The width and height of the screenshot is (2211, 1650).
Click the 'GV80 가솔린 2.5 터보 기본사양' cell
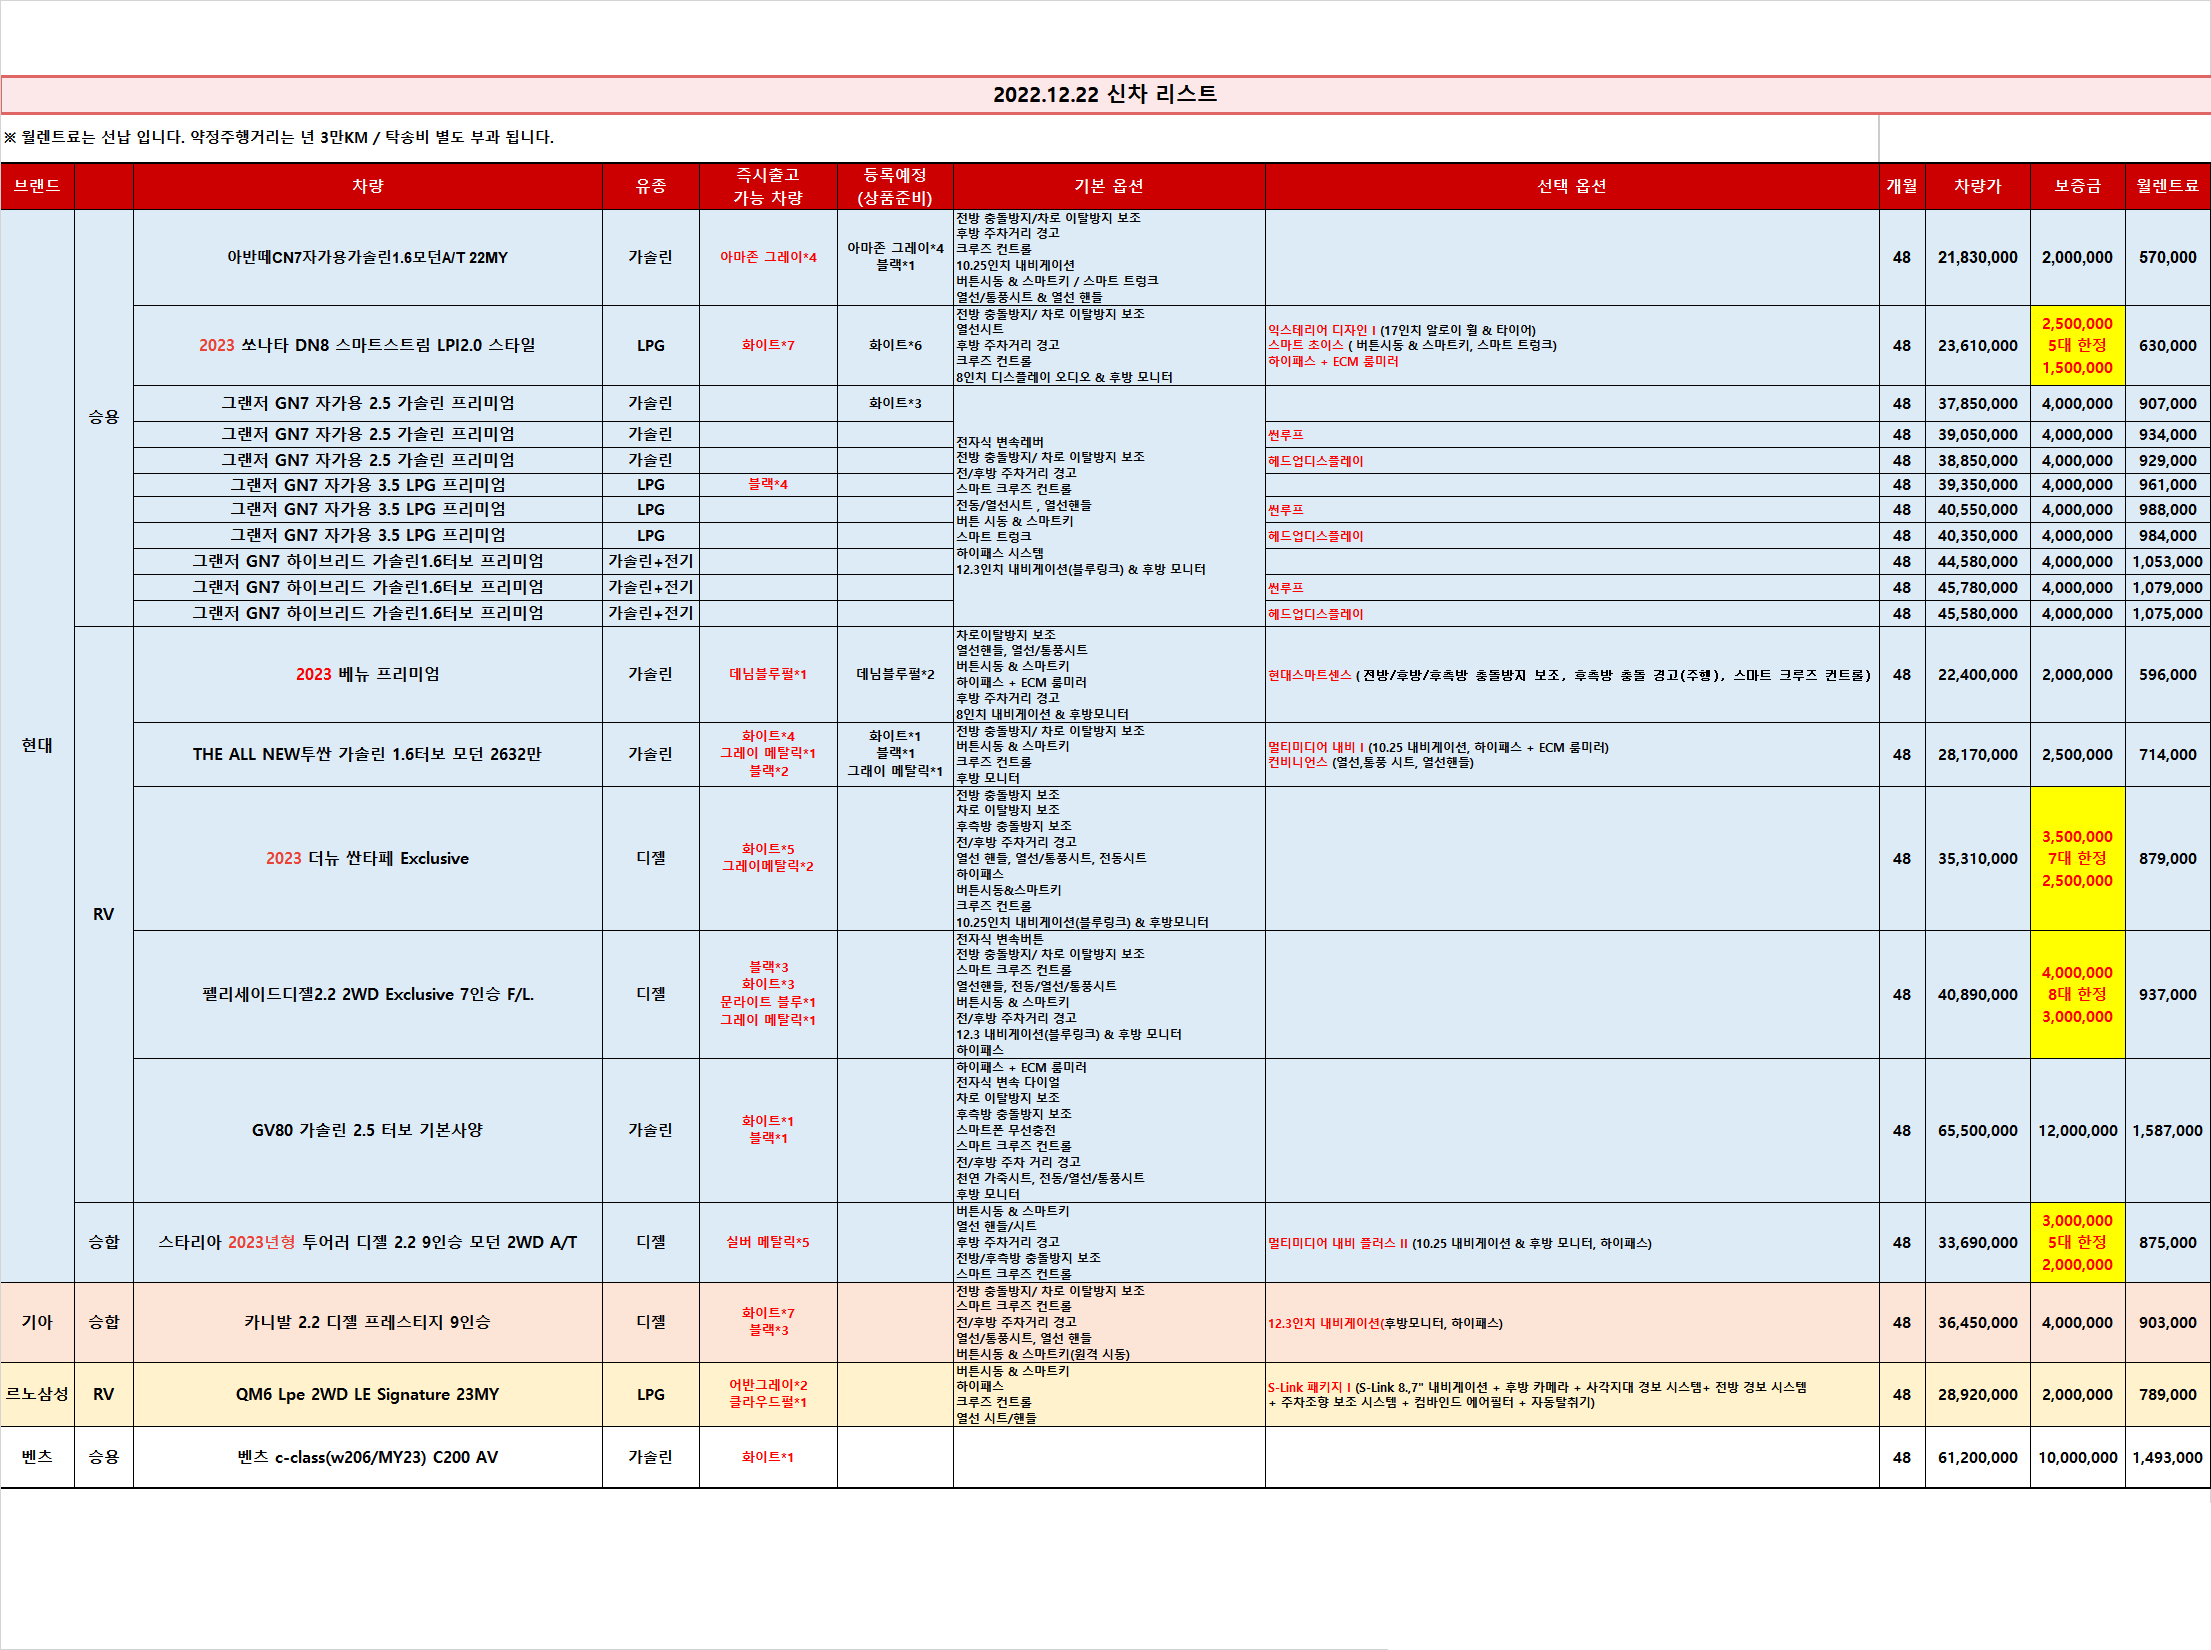(367, 1130)
